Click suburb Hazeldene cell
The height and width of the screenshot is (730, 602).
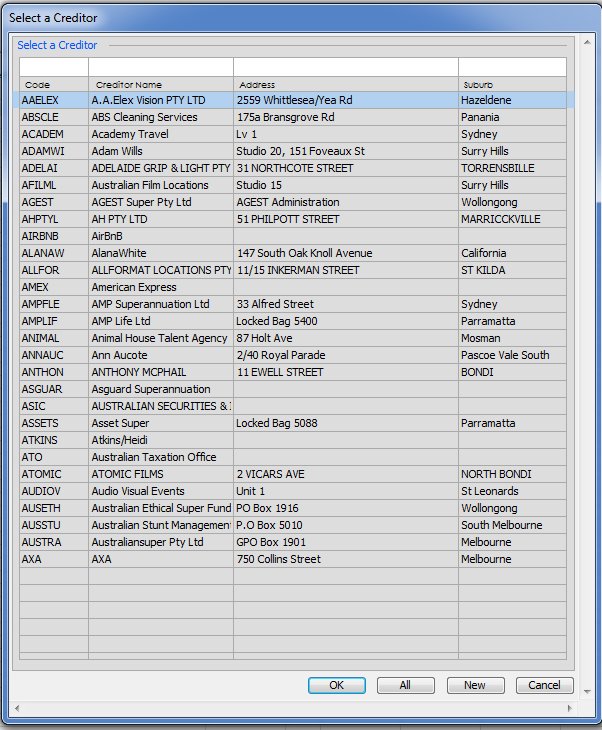pos(512,100)
